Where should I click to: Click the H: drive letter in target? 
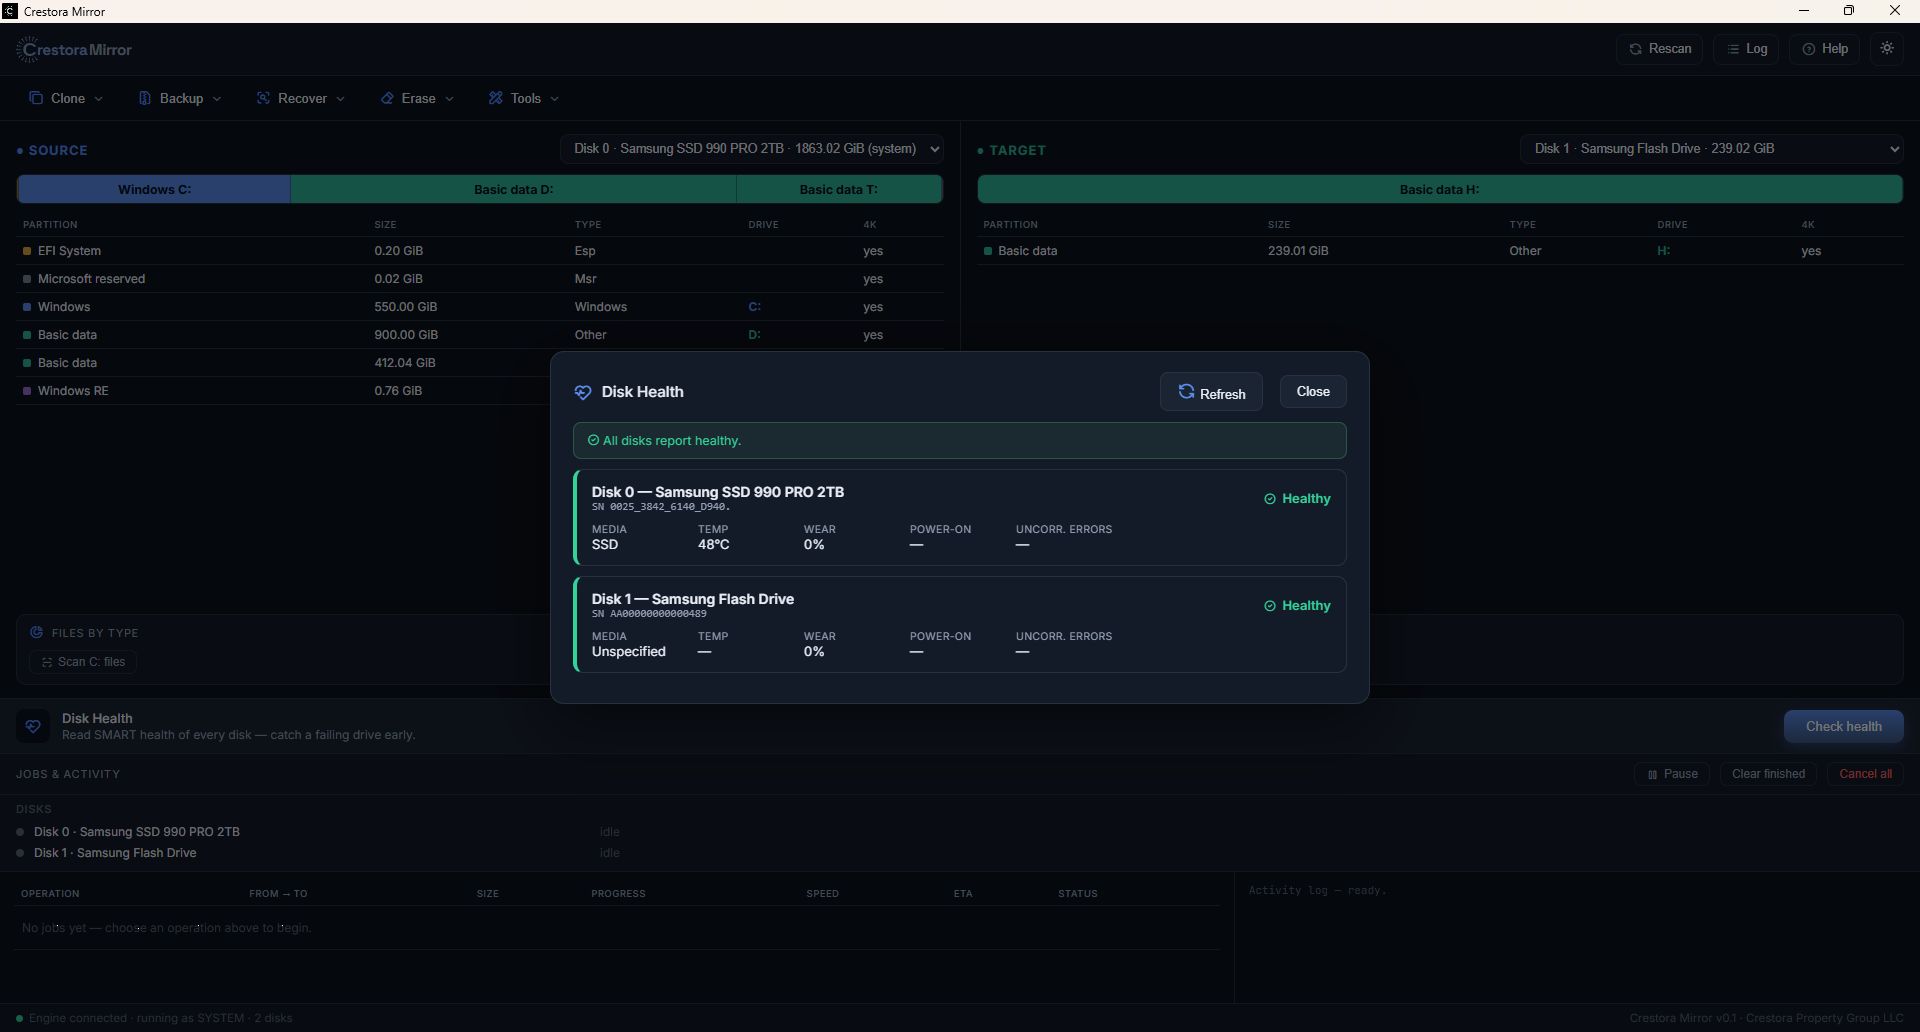tap(1664, 251)
